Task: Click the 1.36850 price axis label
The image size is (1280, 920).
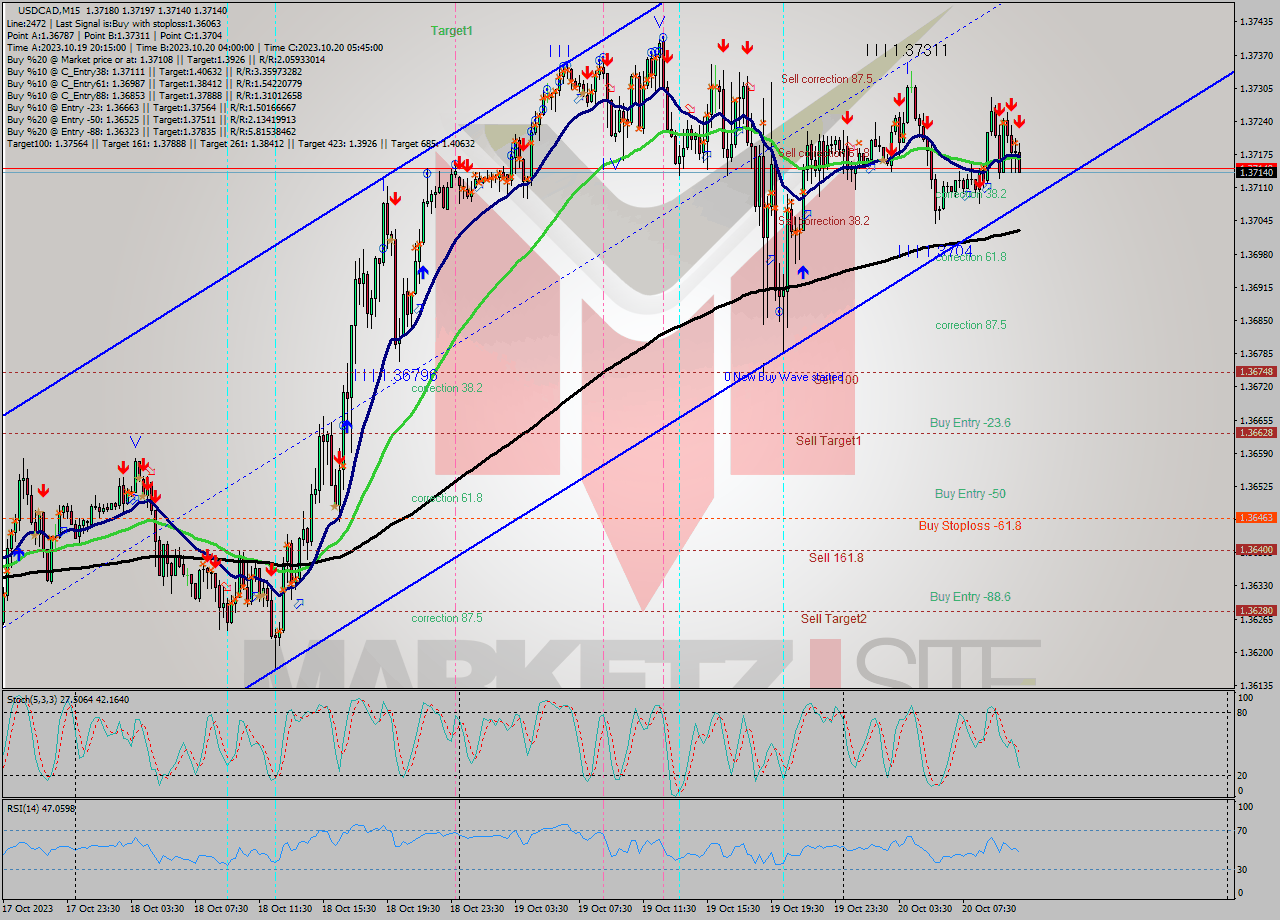Action: point(1256,321)
